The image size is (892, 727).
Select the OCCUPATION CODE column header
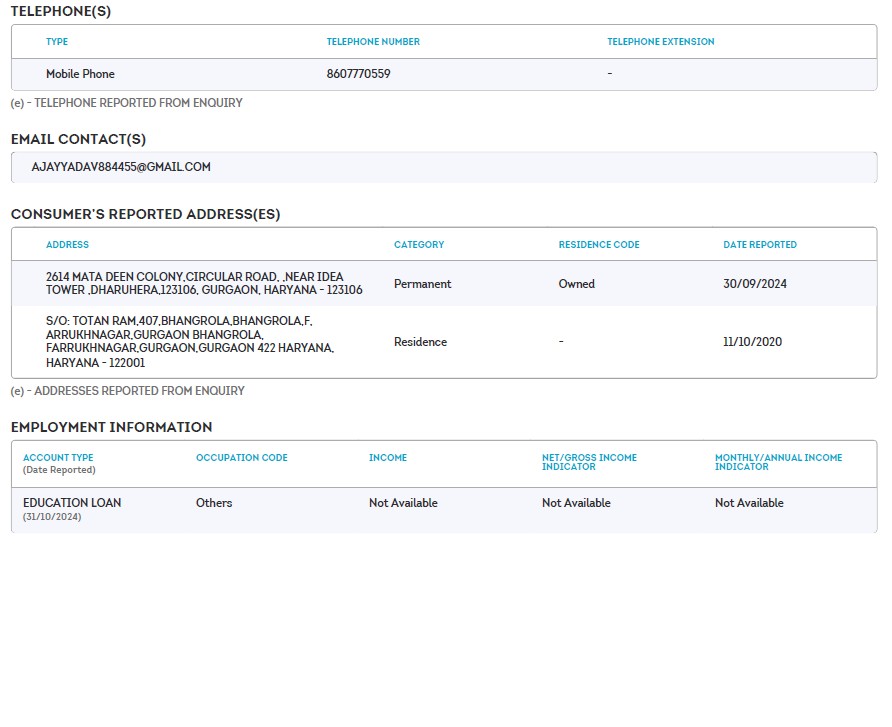(x=241, y=458)
